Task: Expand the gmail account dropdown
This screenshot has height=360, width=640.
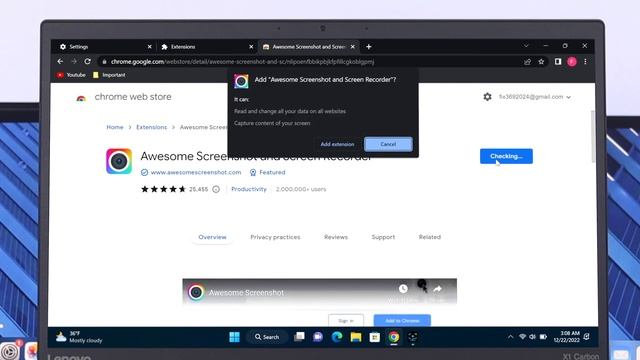Action: tap(535, 97)
